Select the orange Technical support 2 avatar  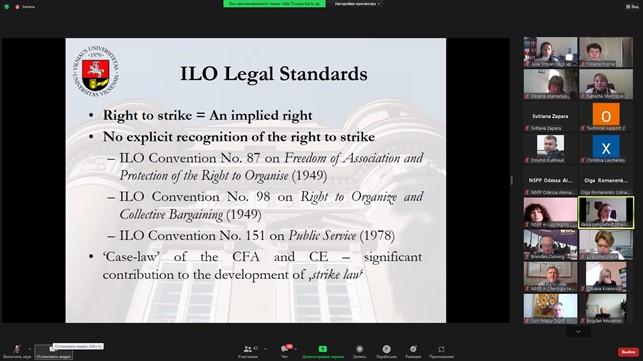pos(606,115)
